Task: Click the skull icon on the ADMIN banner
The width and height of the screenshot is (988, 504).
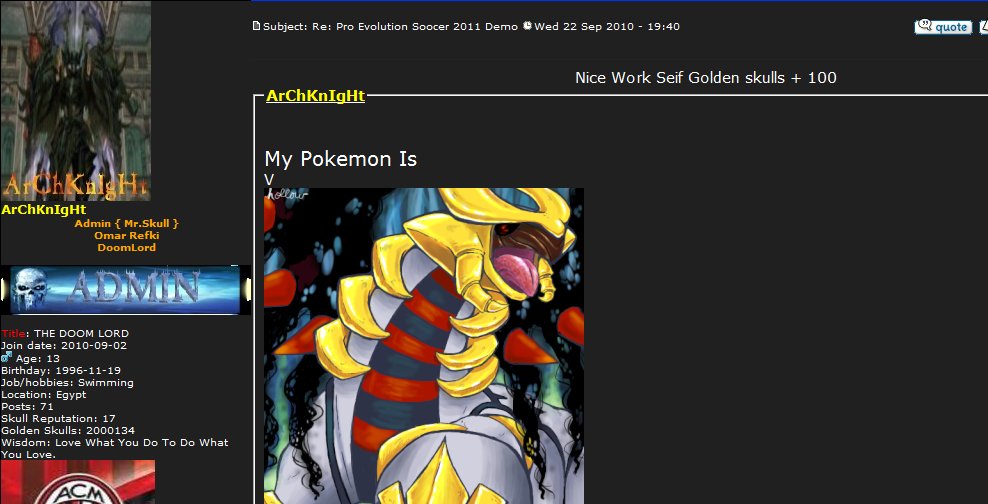Action: tap(29, 289)
